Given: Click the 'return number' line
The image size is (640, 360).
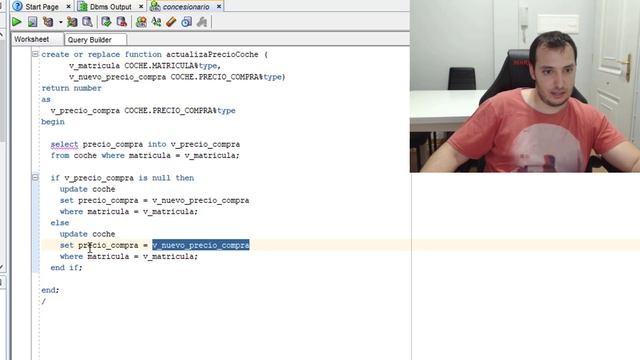Looking at the screenshot, I should [71, 88].
